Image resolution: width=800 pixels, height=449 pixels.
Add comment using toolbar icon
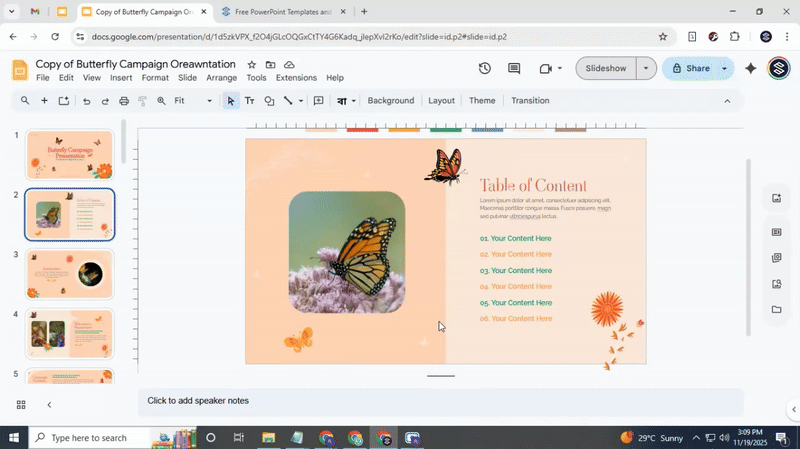click(x=319, y=101)
